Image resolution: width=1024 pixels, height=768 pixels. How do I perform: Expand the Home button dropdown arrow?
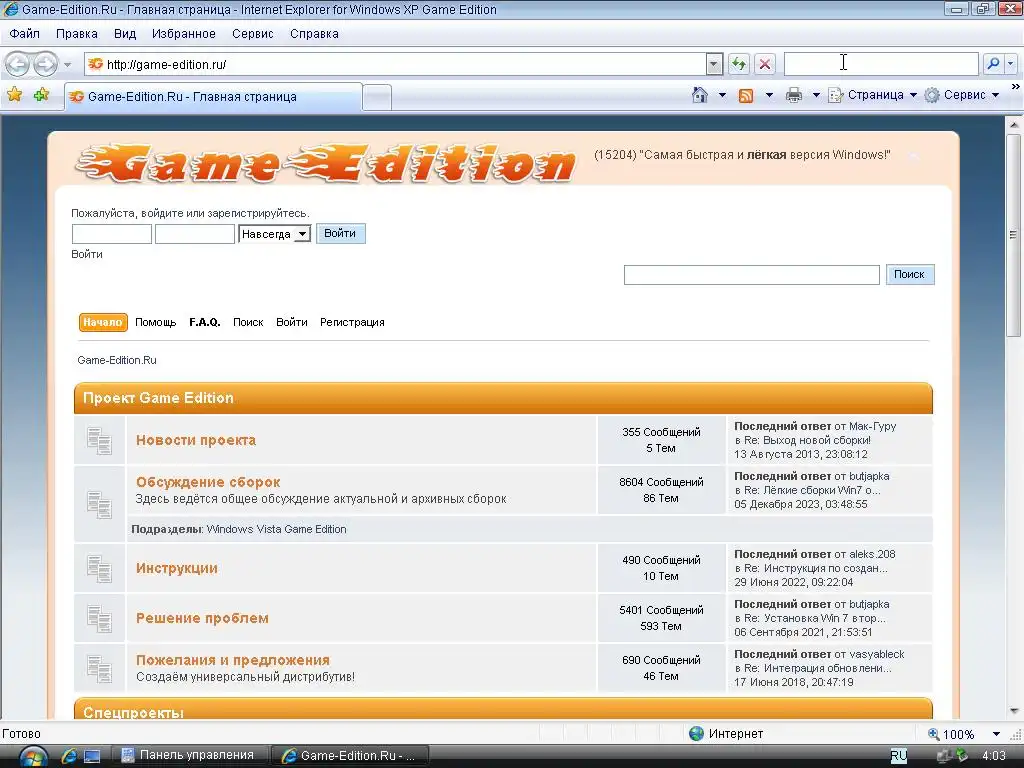click(x=722, y=95)
